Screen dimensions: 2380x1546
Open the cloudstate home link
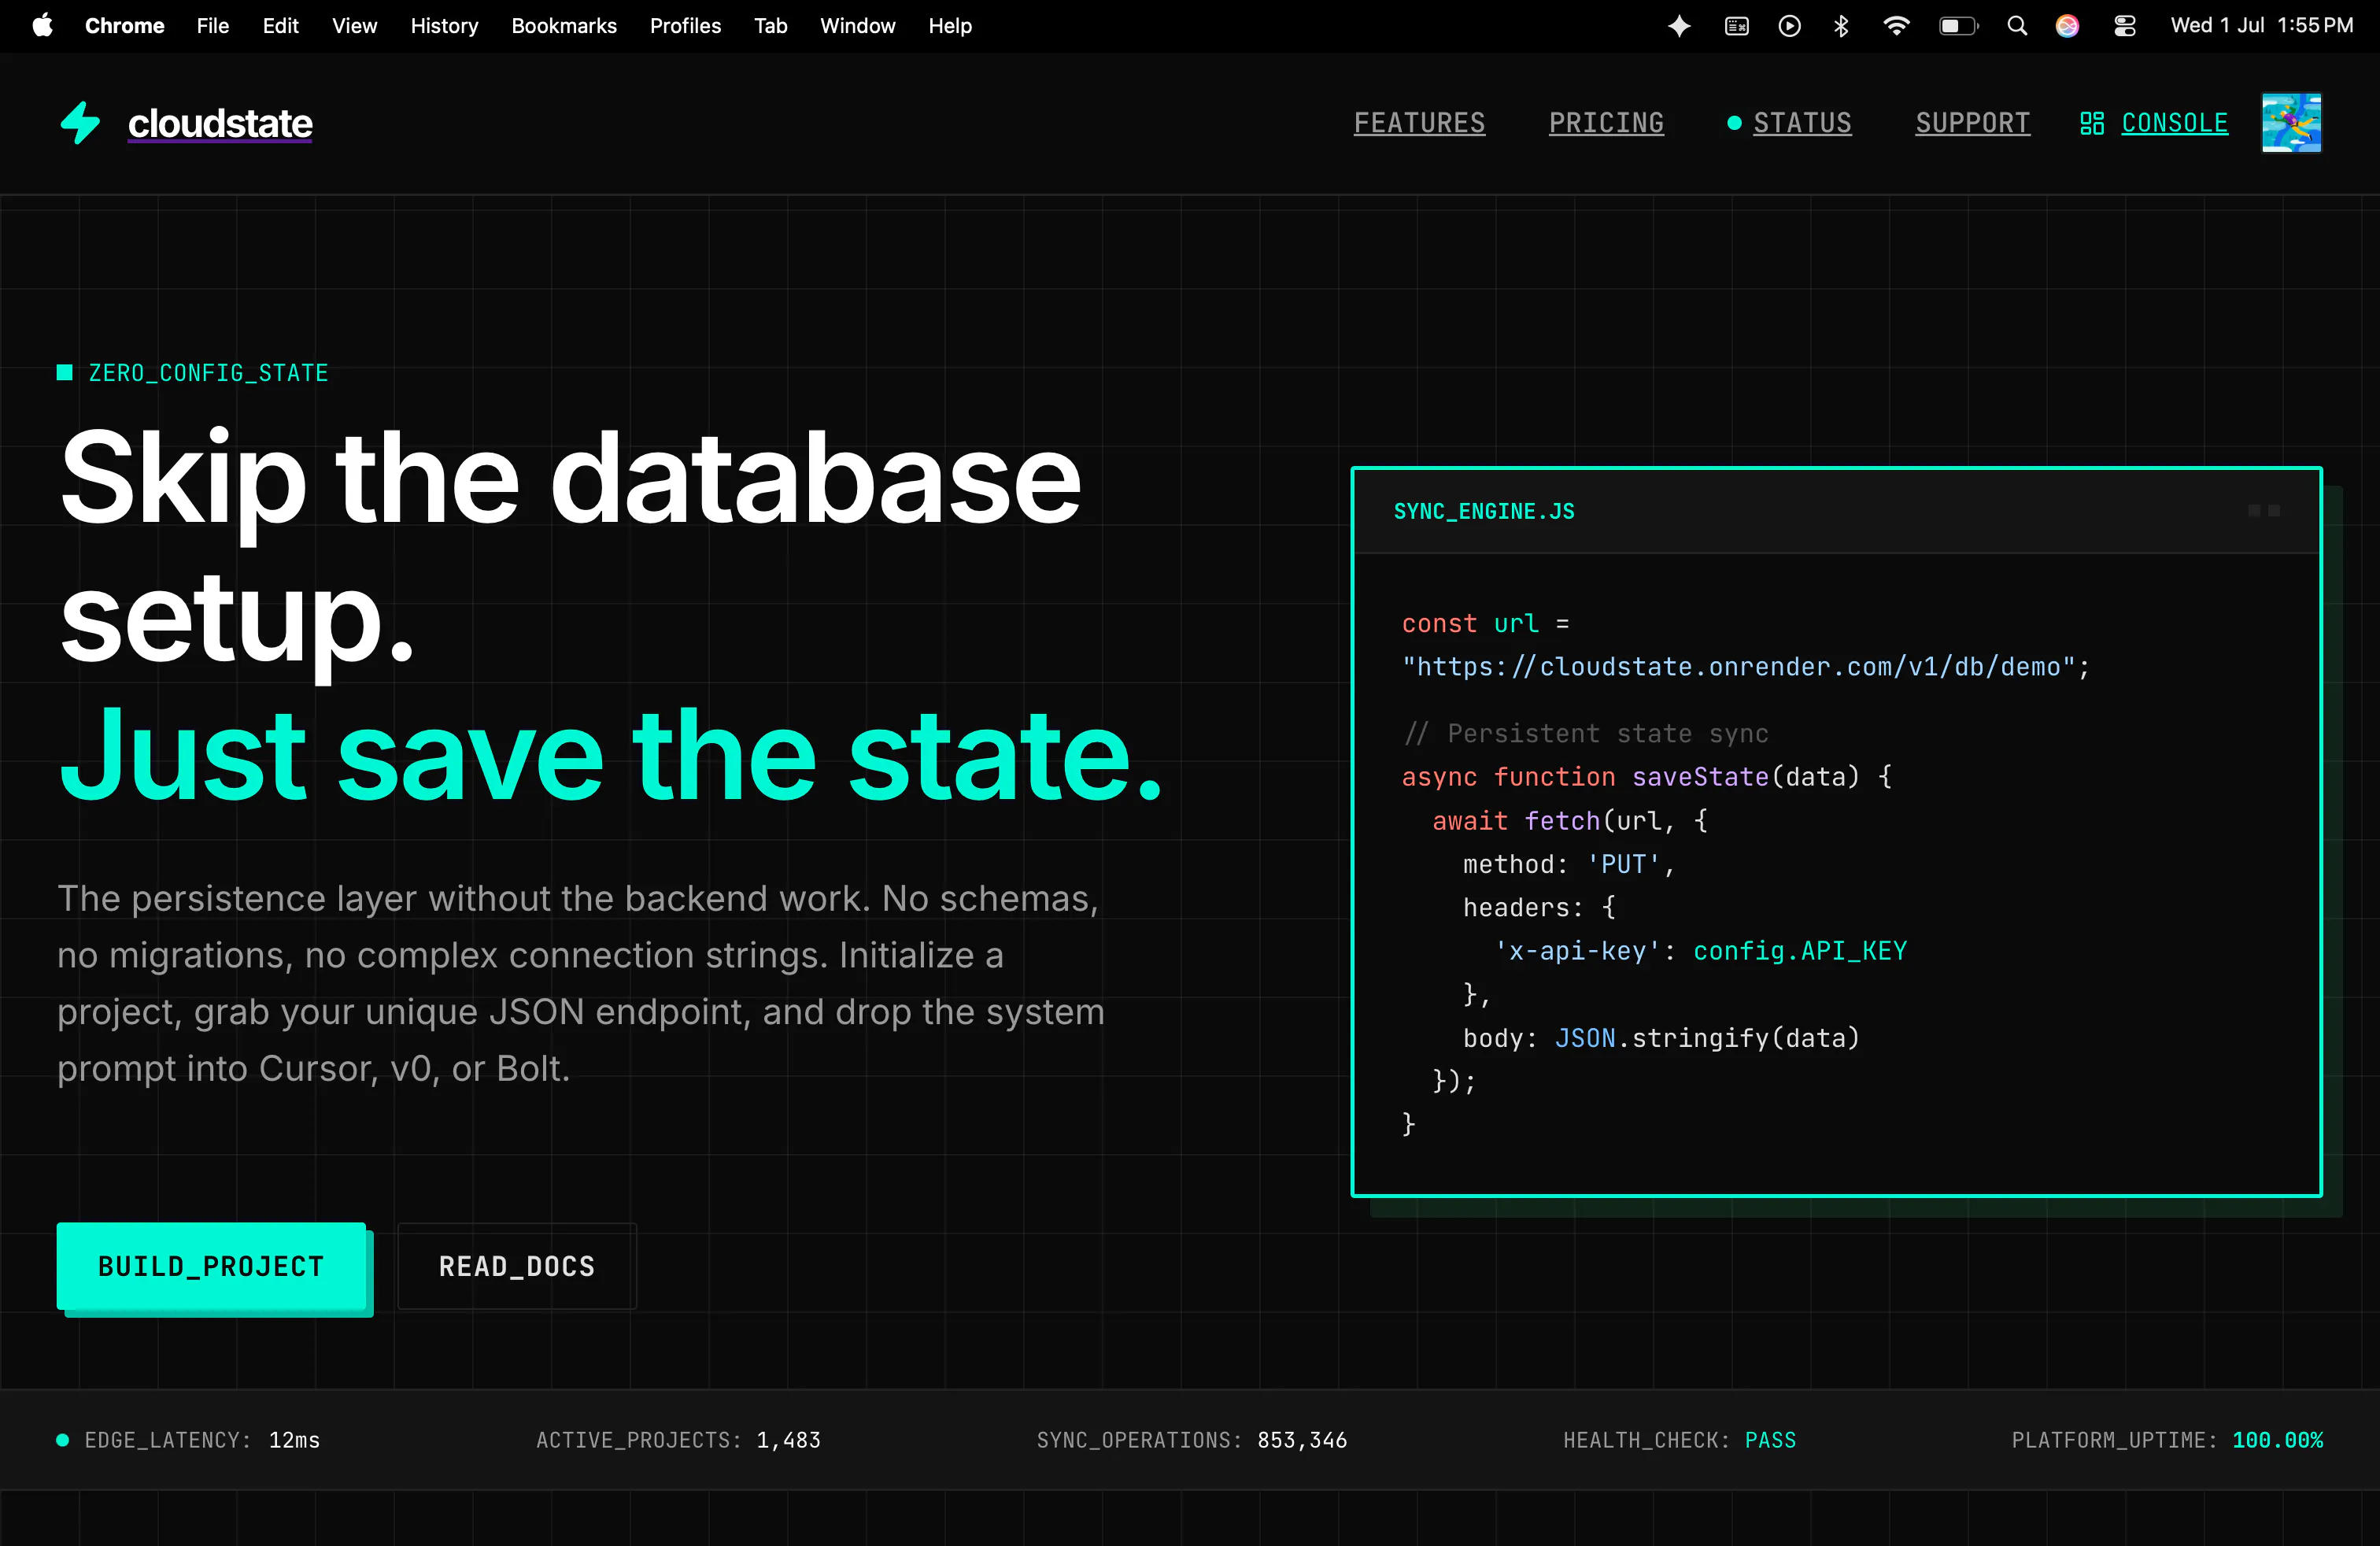point(220,123)
